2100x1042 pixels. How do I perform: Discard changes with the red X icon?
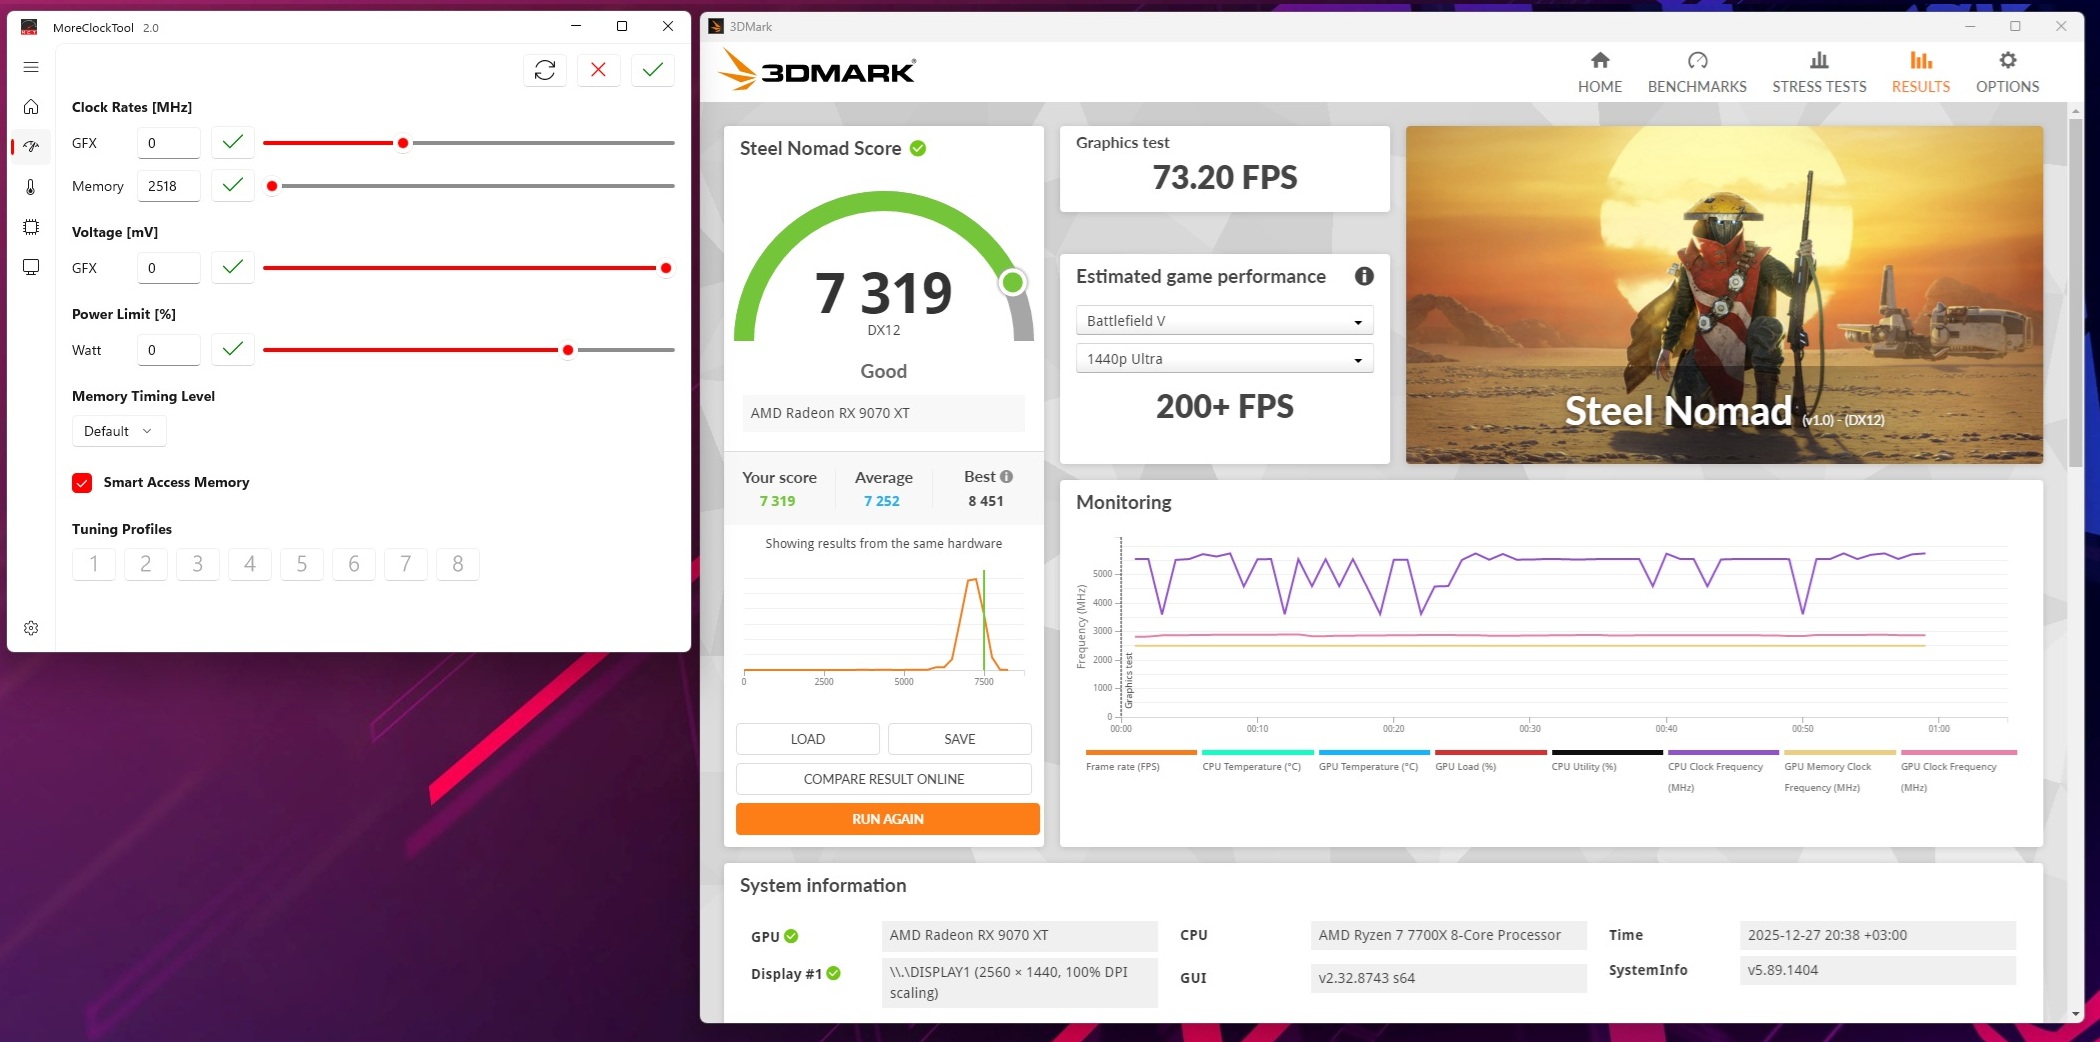(598, 70)
